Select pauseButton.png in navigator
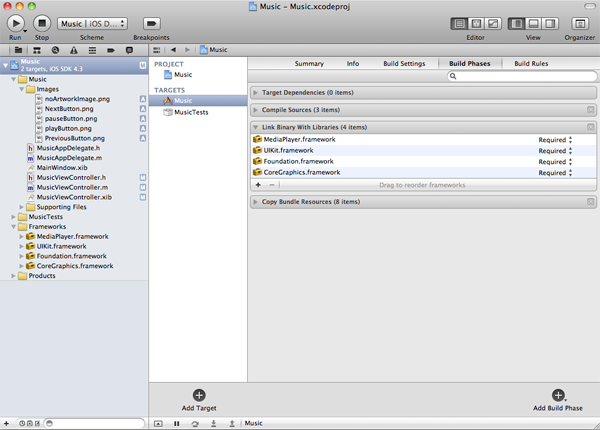 pos(71,119)
